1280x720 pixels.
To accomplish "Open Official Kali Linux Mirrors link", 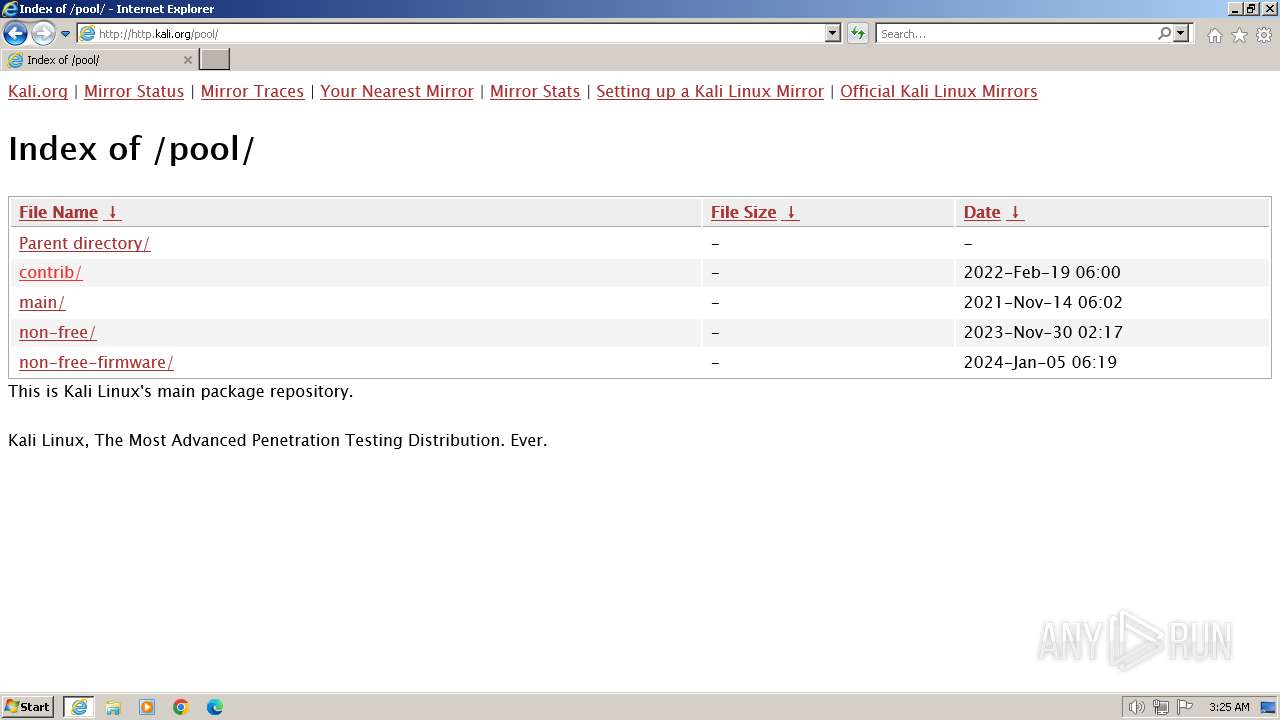I will 938,91.
